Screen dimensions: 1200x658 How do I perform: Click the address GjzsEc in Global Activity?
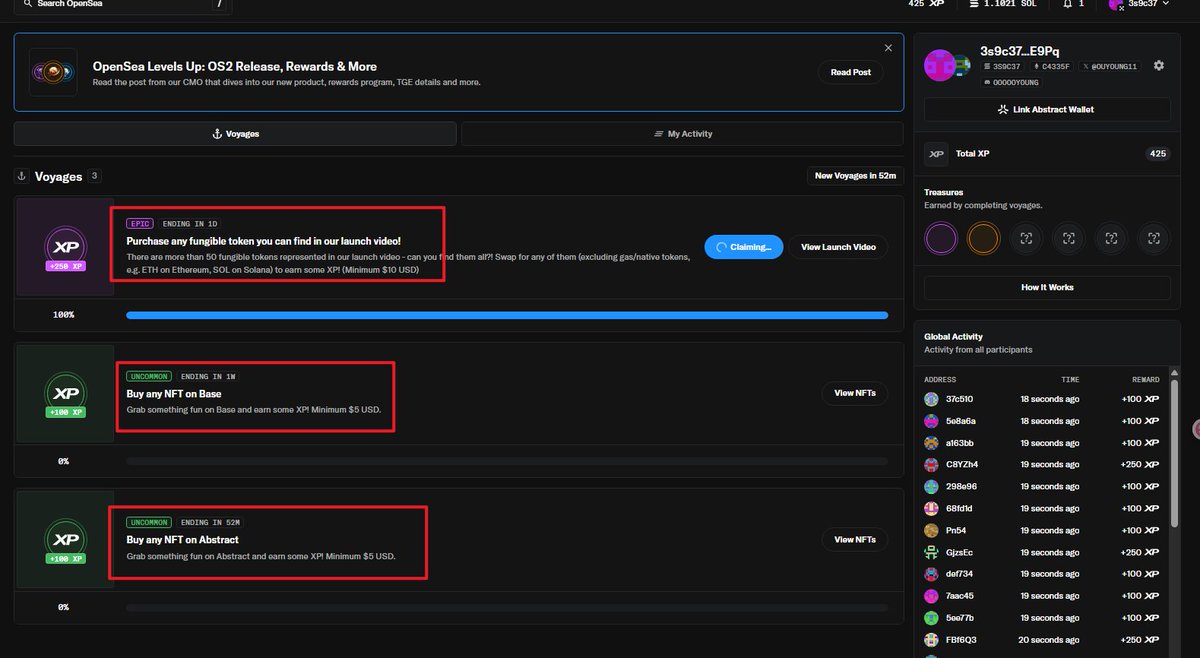pyautogui.click(x=959, y=552)
